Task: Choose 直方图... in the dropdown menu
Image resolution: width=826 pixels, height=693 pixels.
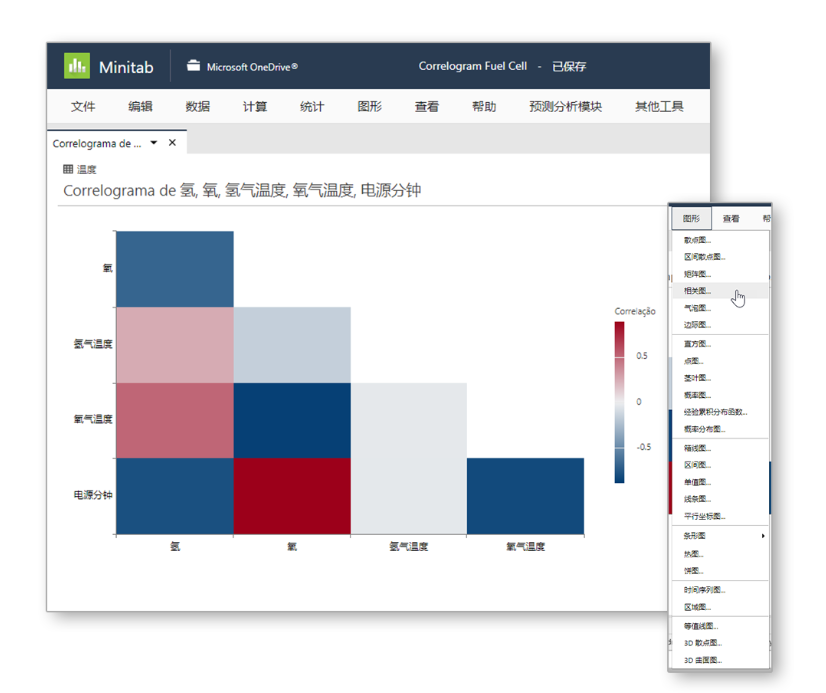Action: click(x=697, y=344)
